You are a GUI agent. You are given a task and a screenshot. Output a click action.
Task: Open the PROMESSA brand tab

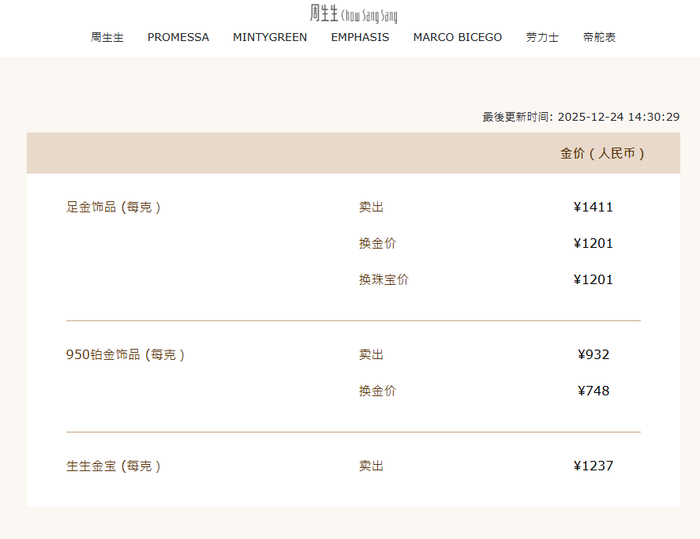[x=178, y=37]
